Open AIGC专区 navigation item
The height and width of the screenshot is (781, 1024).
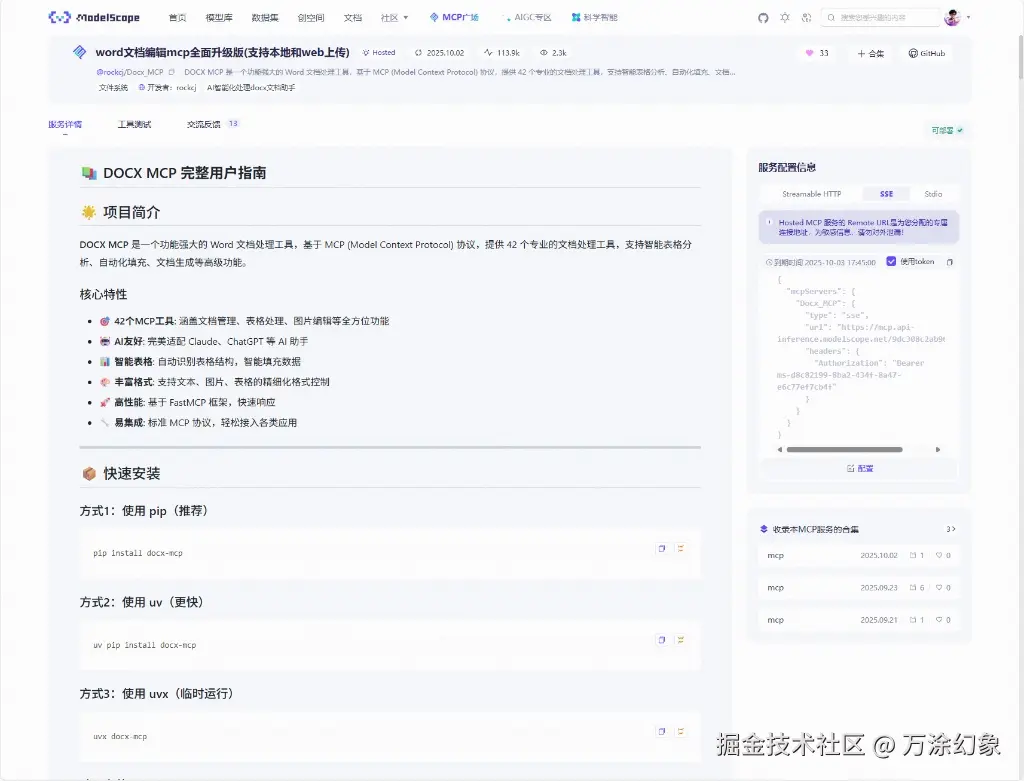(526, 18)
